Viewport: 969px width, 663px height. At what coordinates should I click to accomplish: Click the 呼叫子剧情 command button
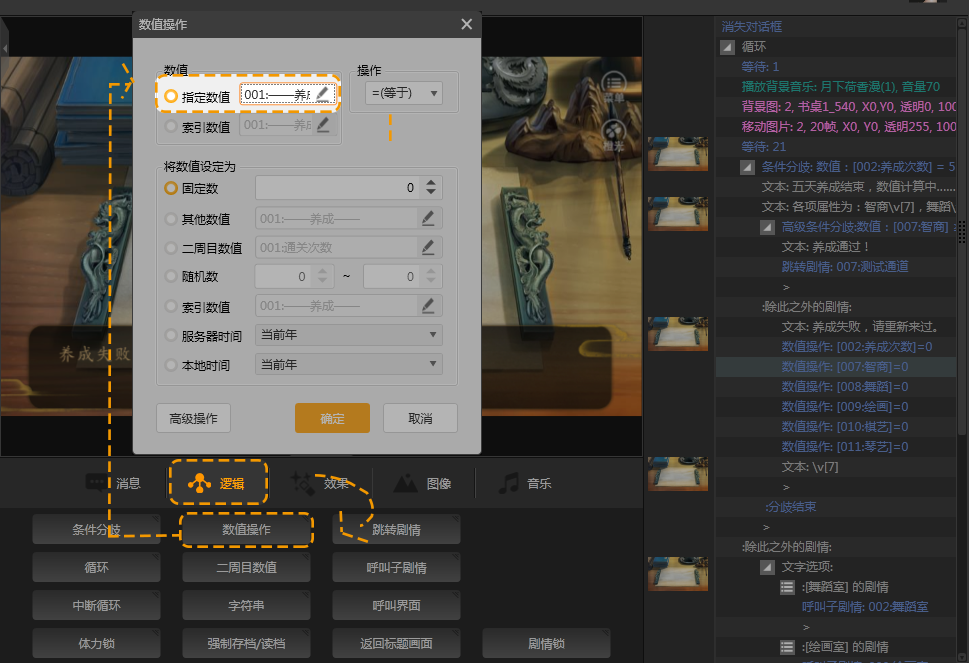tap(396, 568)
